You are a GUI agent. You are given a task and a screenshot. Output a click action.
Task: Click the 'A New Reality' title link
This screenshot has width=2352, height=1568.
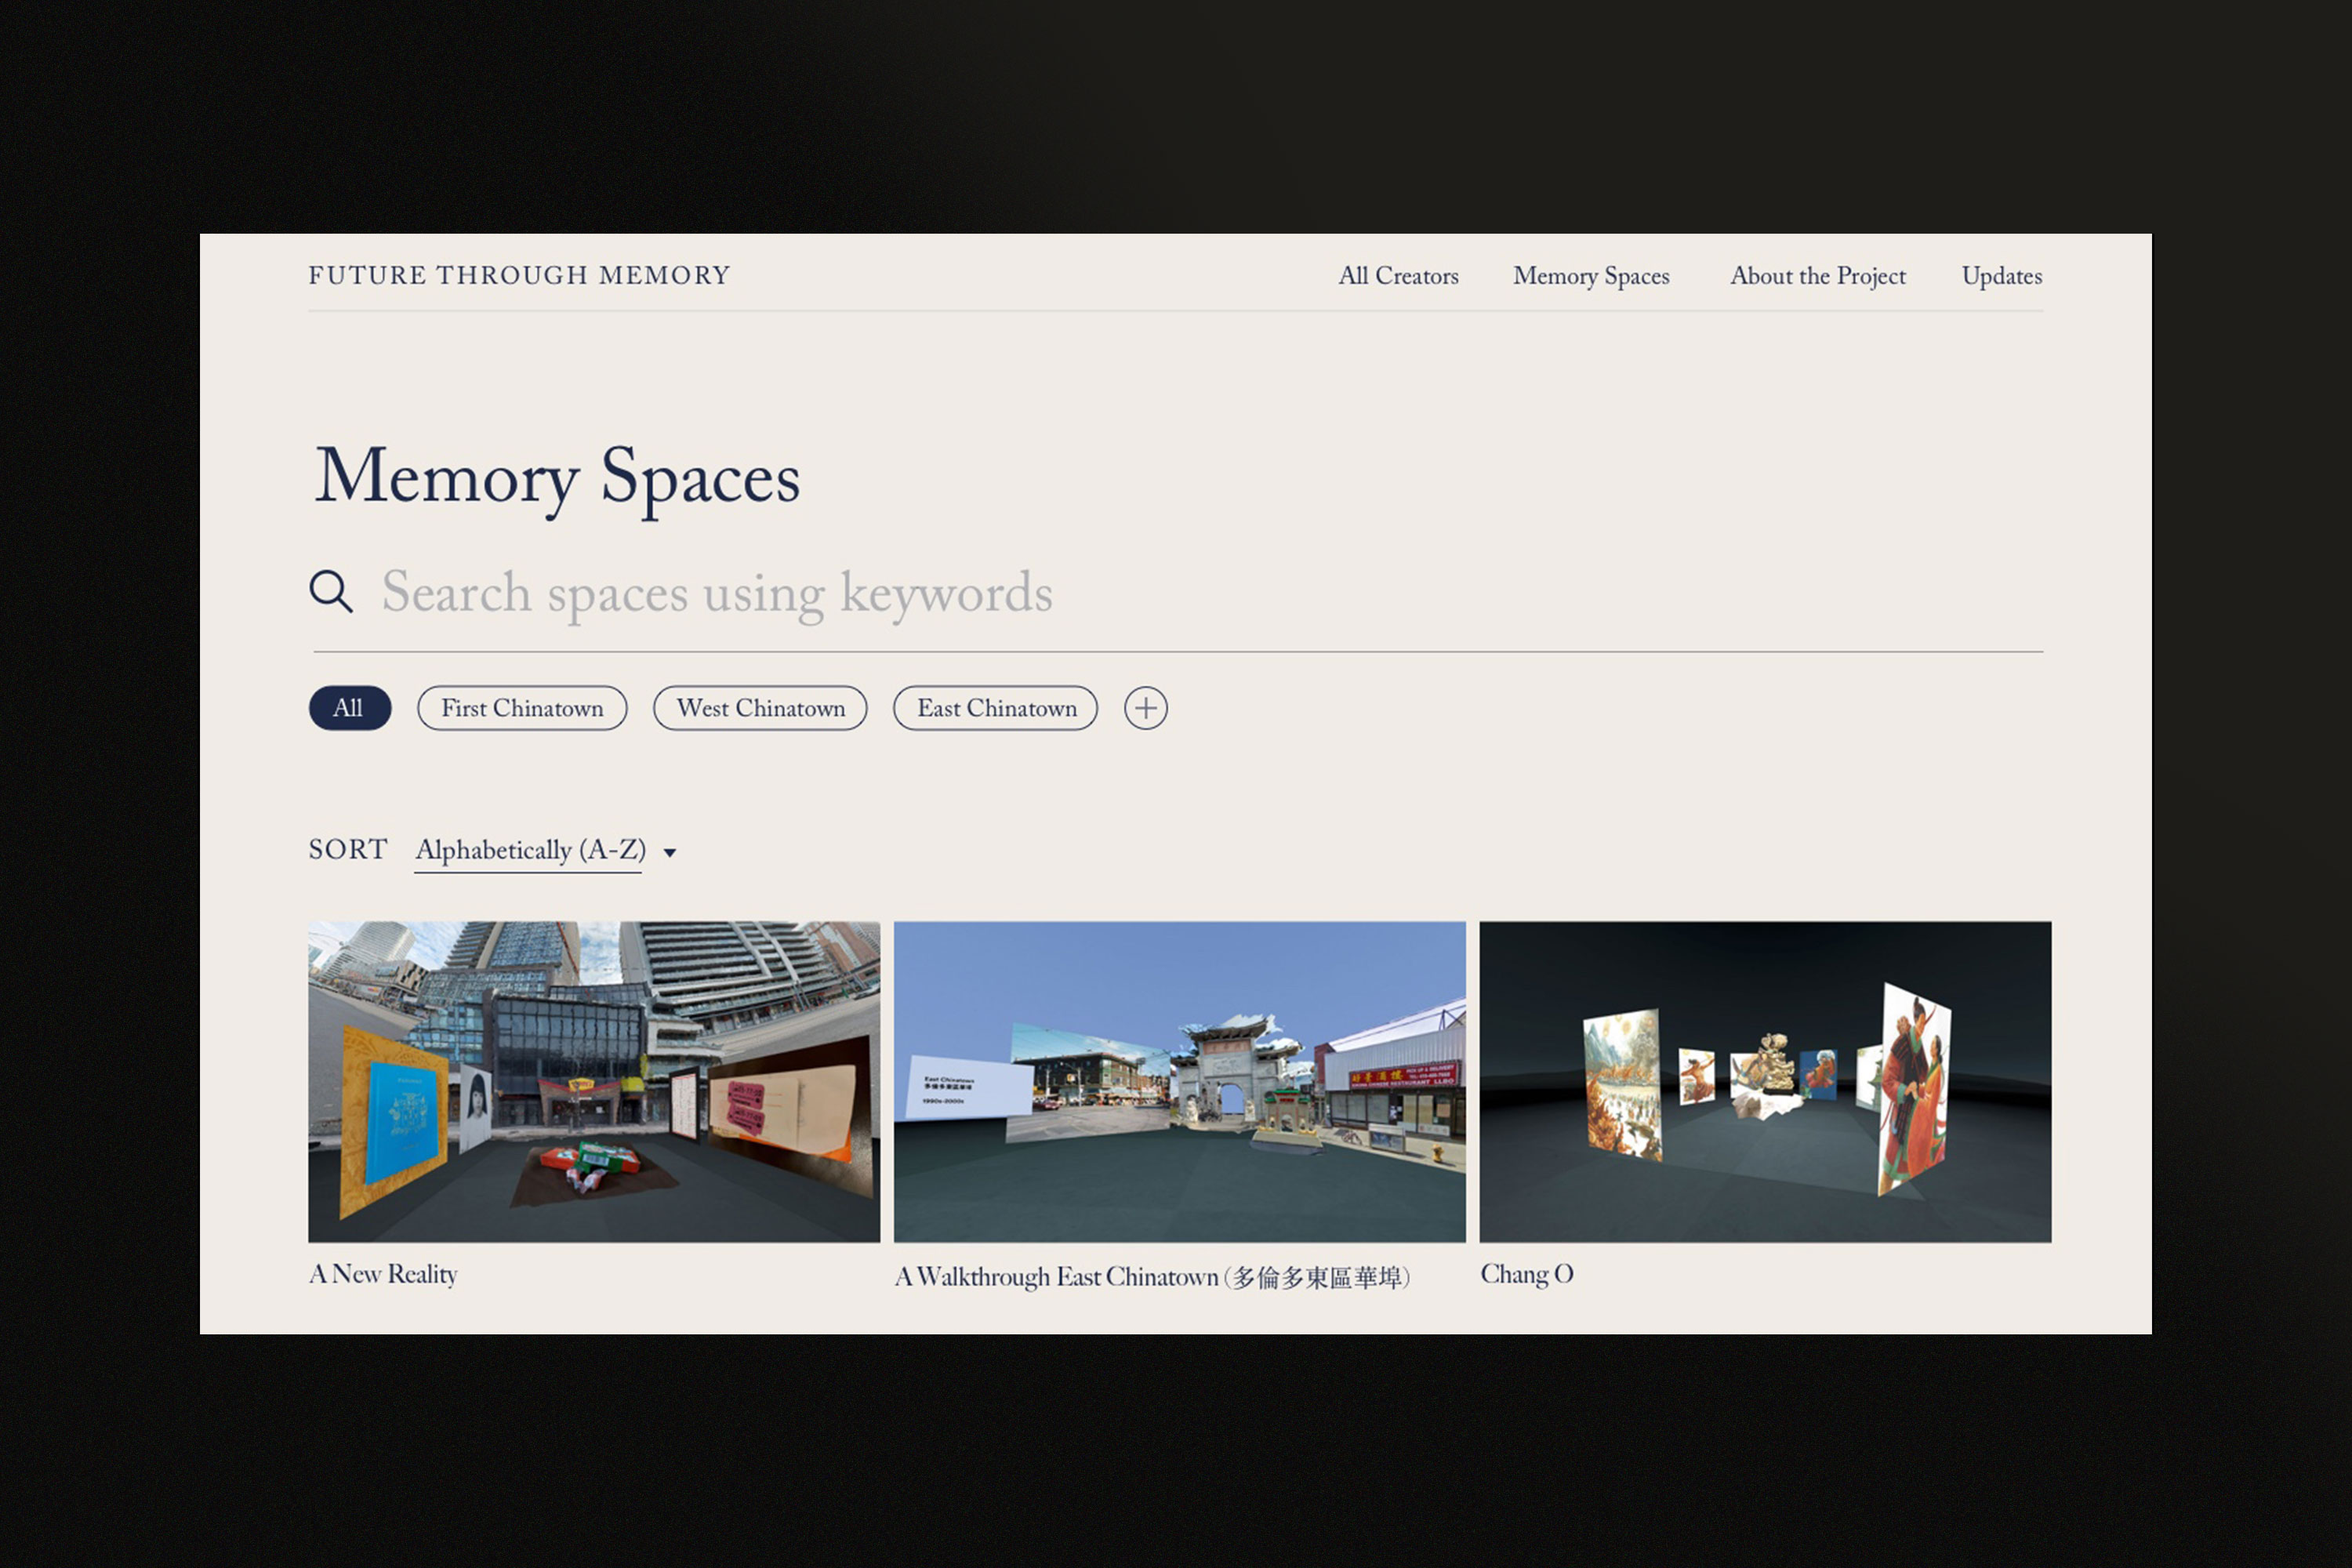pyautogui.click(x=383, y=1274)
